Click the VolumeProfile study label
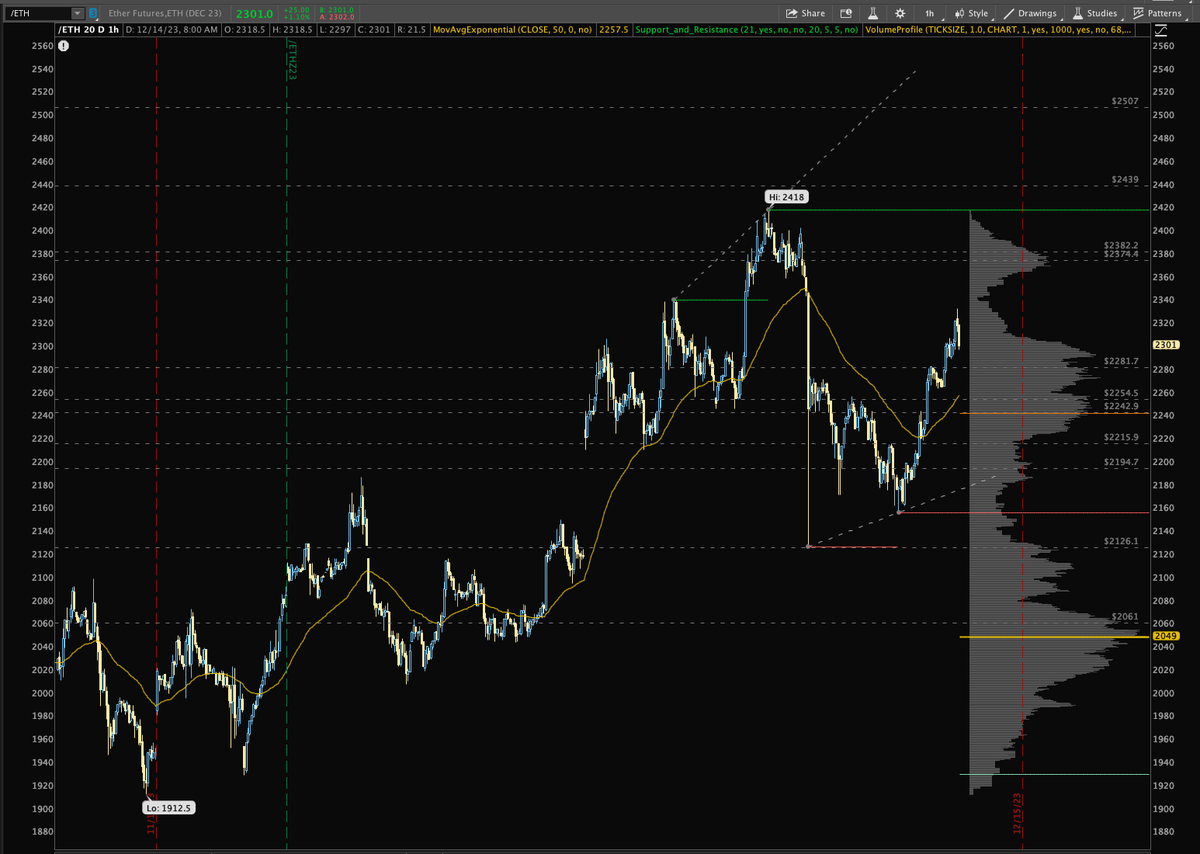Viewport: 1200px width, 854px height. (x=1000, y=30)
